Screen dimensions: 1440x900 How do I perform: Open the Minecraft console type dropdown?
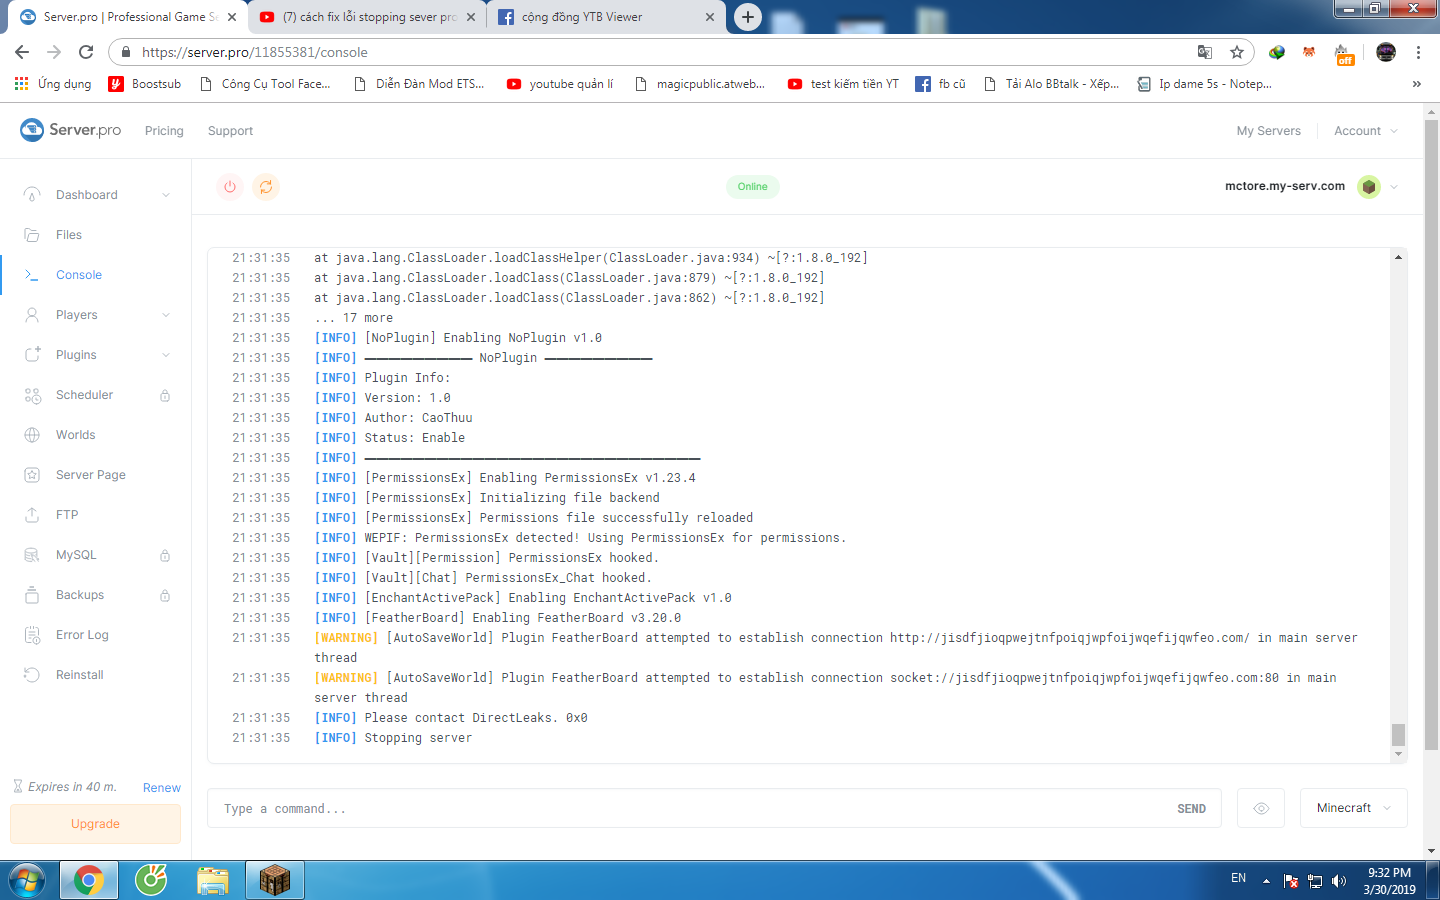tap(1354, 808)
